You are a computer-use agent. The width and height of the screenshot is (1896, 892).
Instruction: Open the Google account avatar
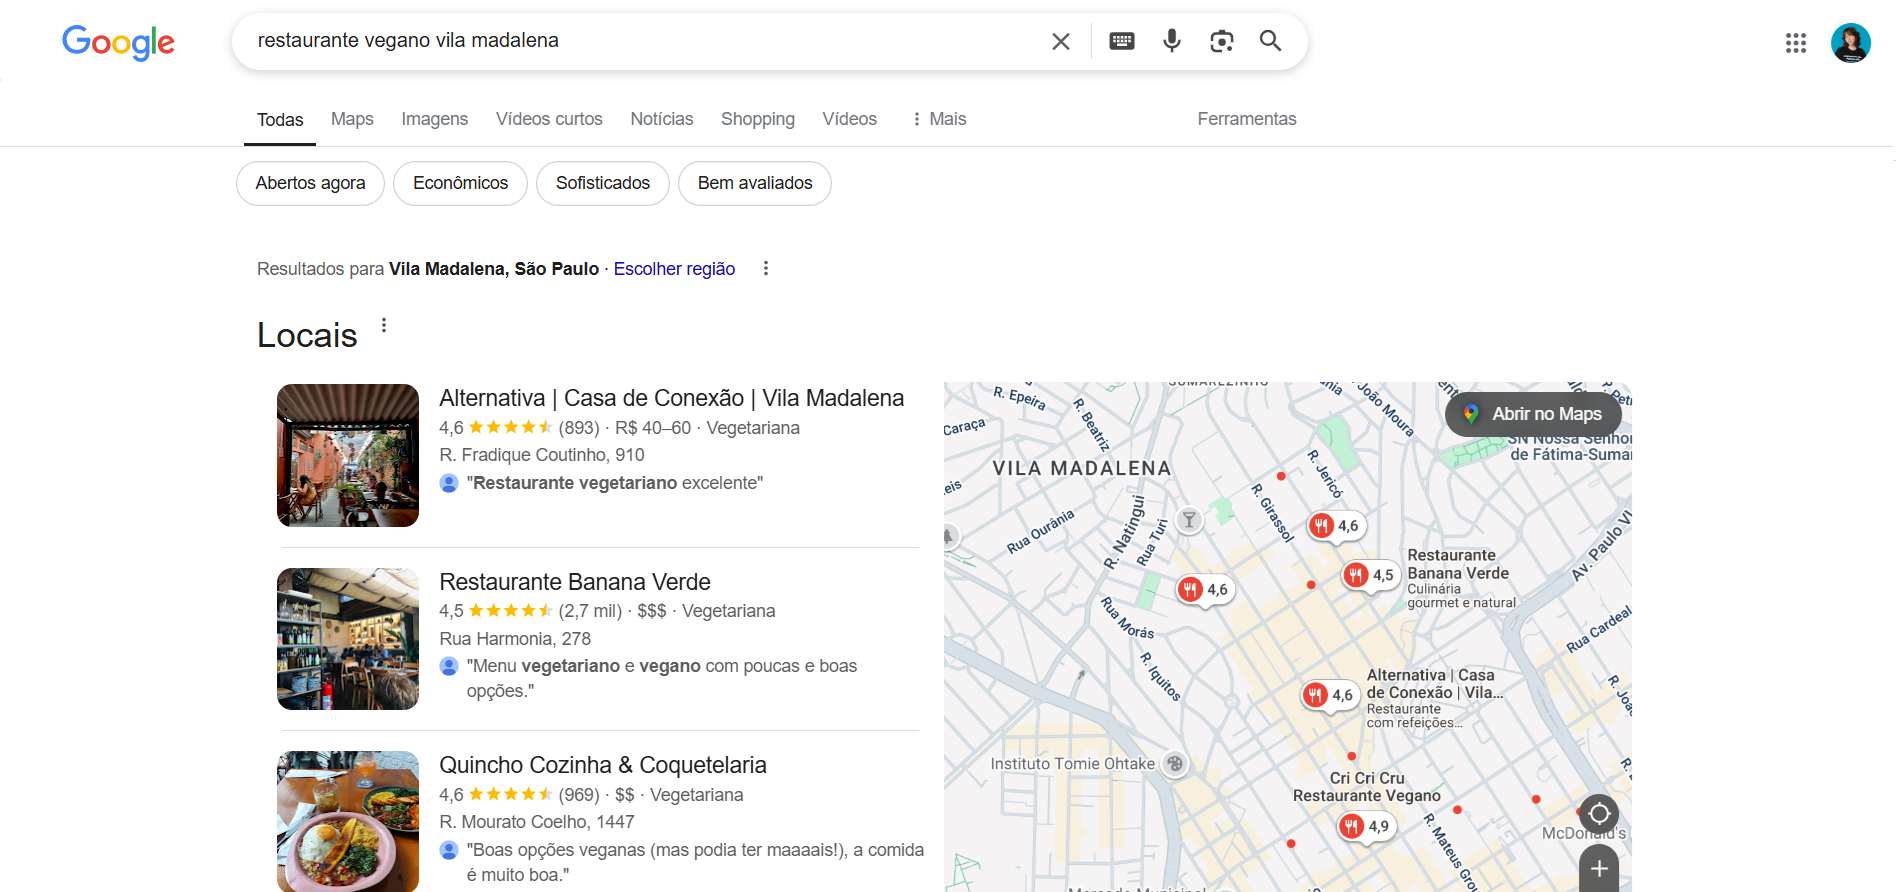[x=1851, y=43]
